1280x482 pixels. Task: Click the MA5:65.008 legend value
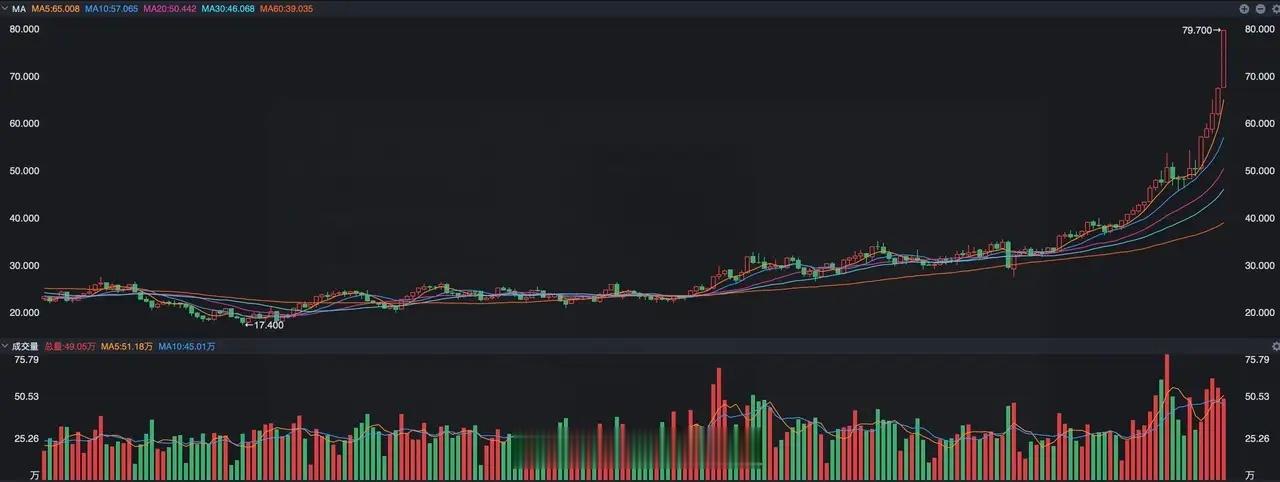[56, 8]
